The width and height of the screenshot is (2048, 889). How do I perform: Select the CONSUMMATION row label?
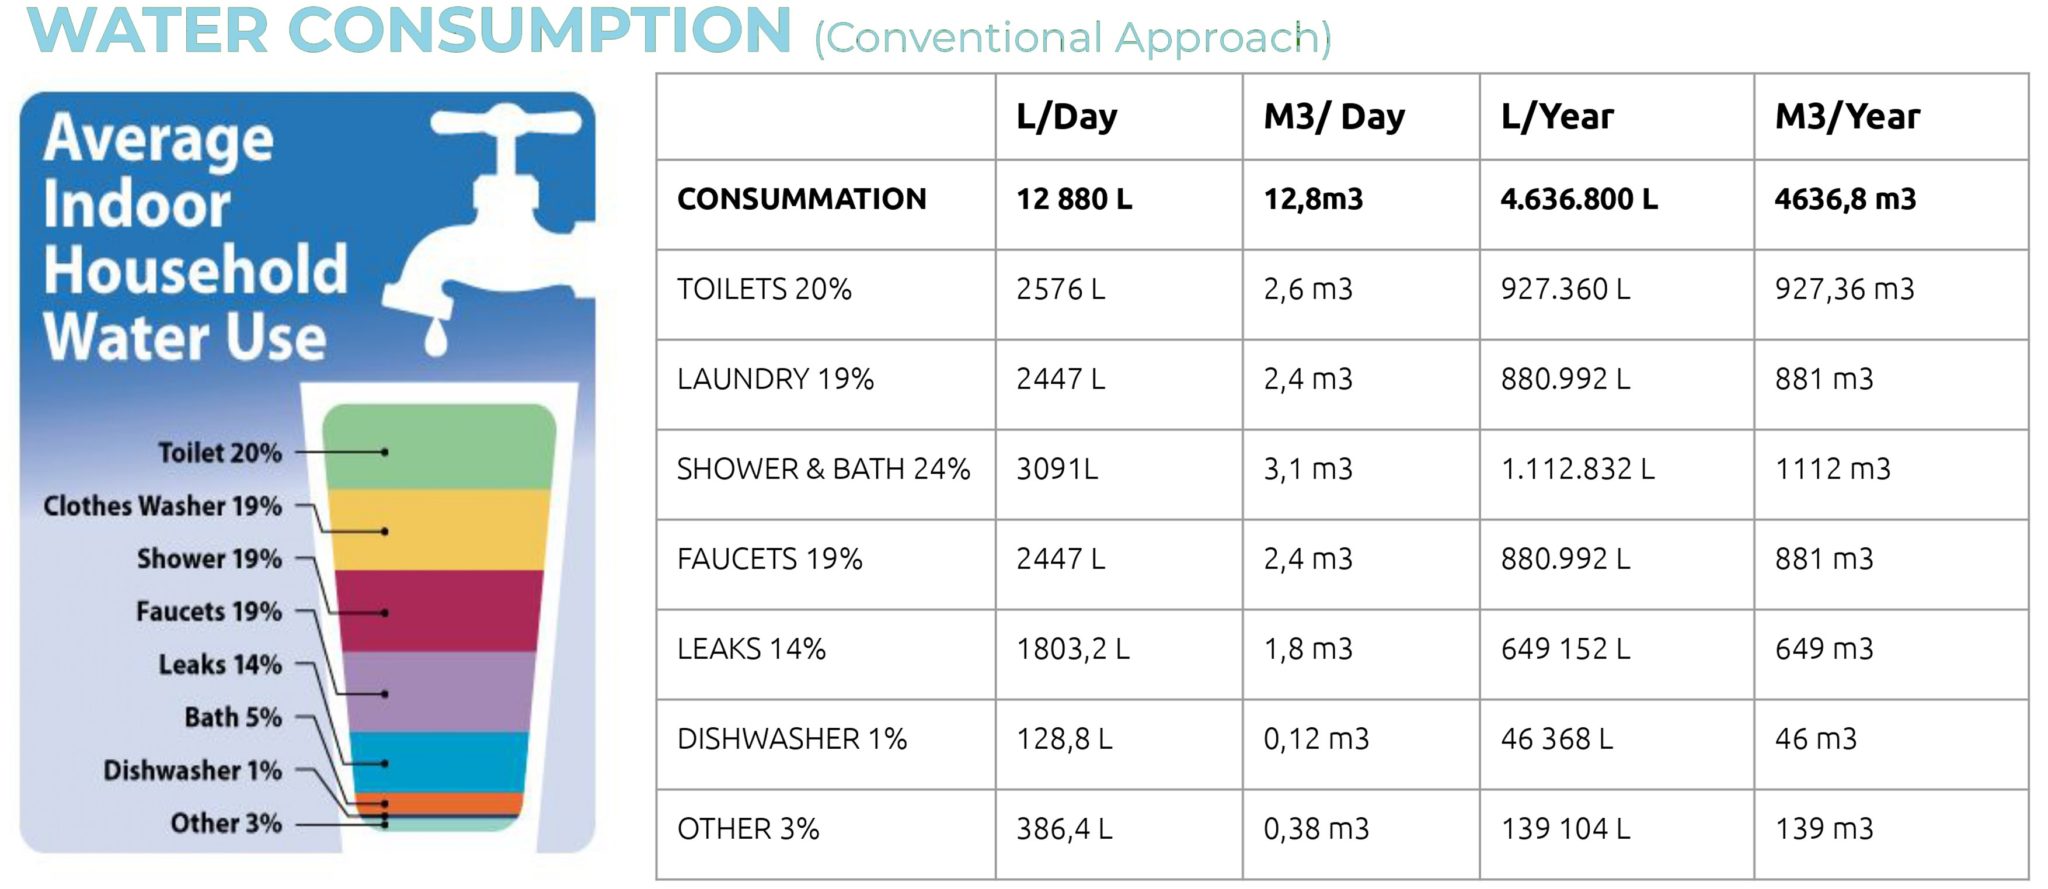801,199
